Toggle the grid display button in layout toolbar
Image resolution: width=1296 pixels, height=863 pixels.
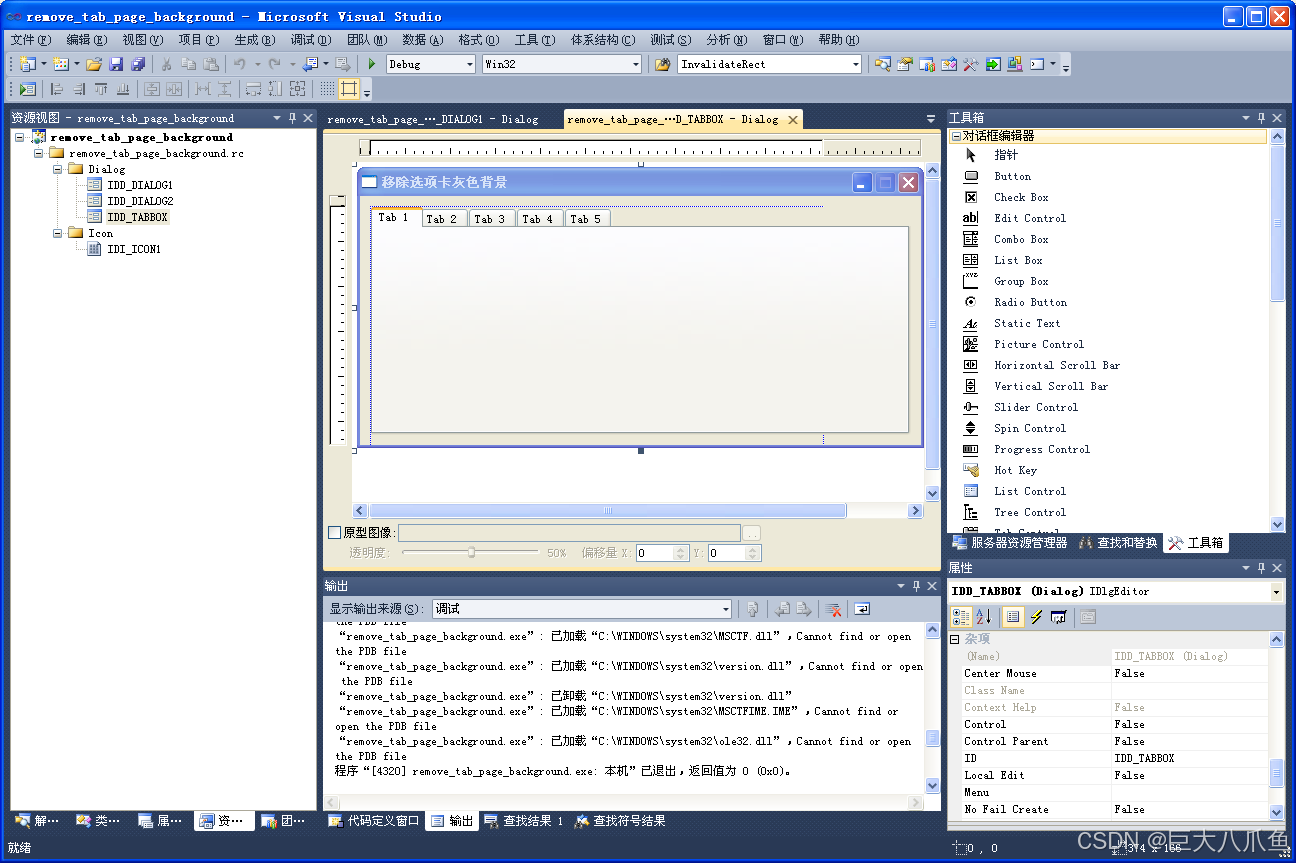[x=327, y=90]
